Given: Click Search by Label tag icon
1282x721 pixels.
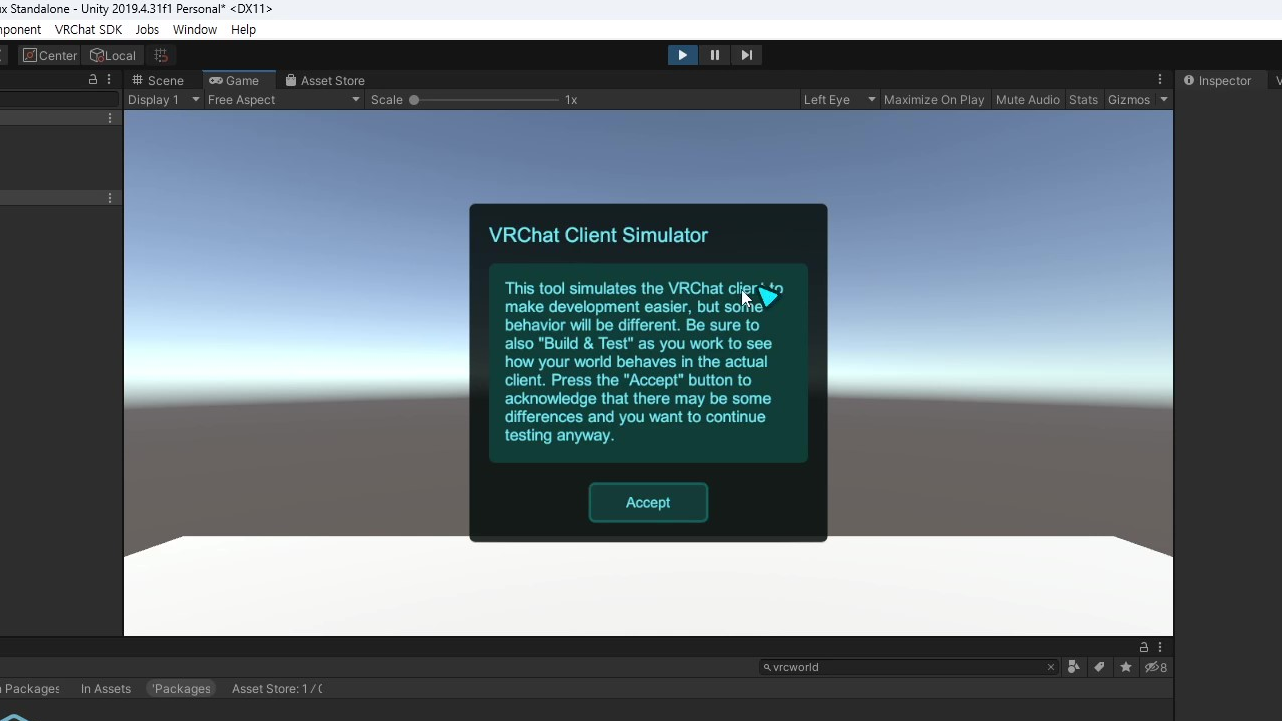Looking at the screenshot, I should pyautogui.click(x=1099, y=667).
